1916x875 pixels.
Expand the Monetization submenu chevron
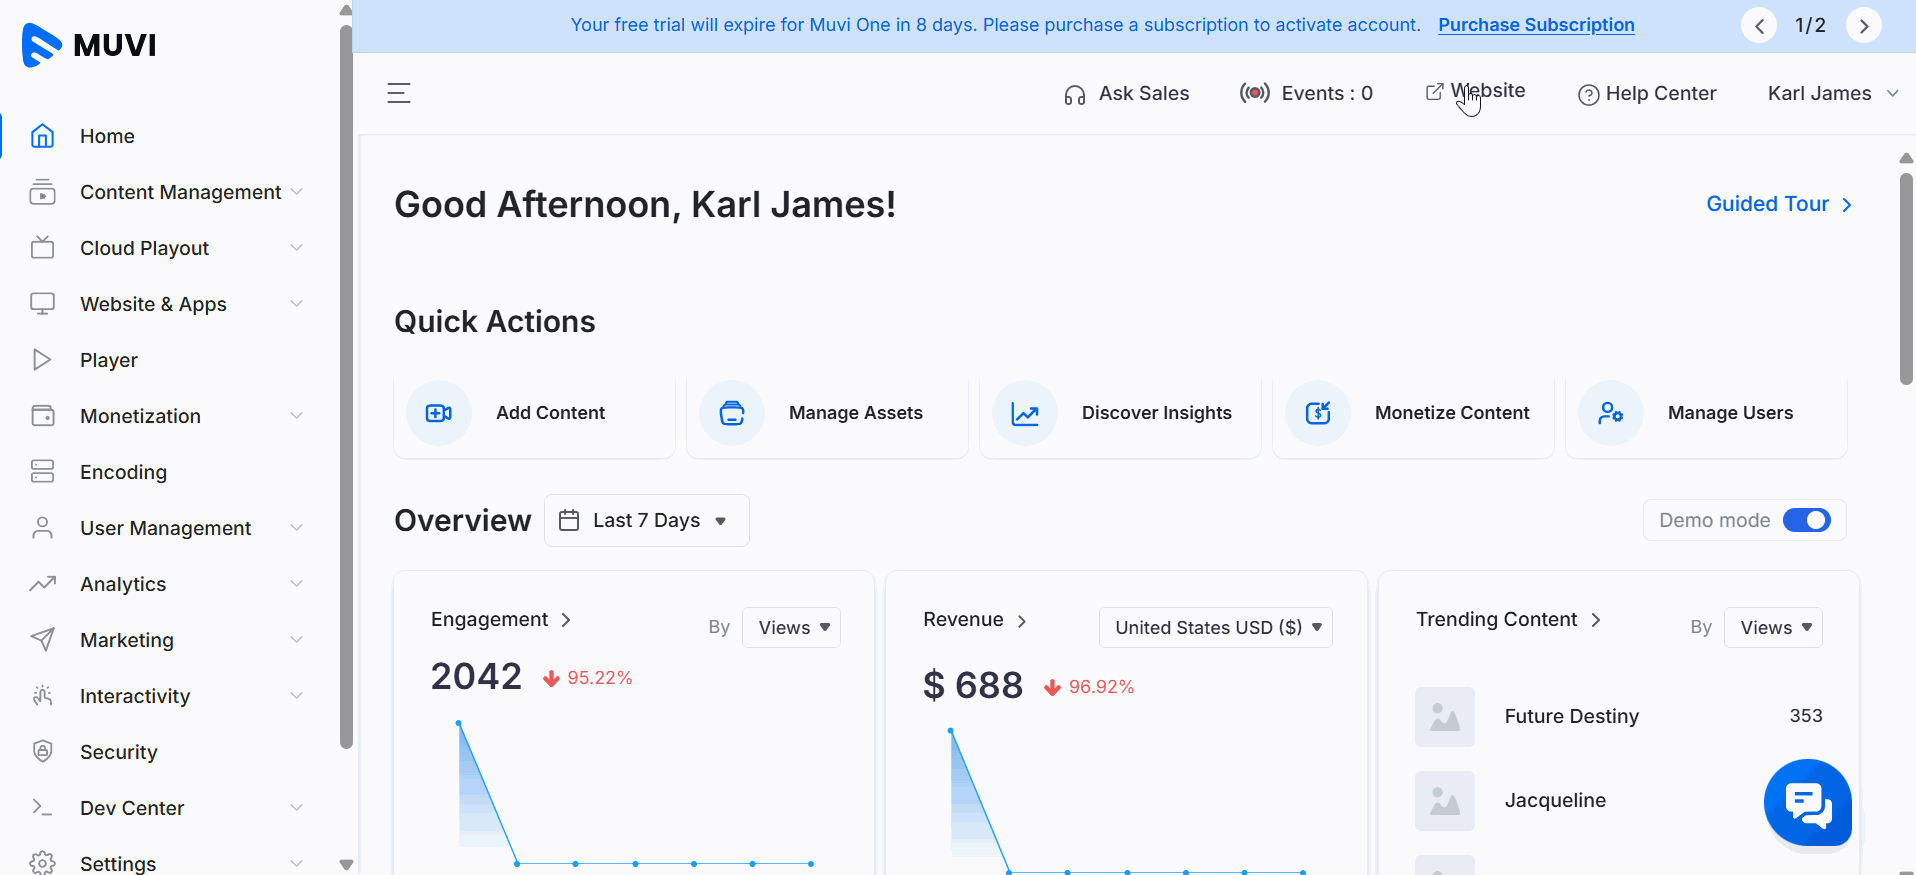296,416
